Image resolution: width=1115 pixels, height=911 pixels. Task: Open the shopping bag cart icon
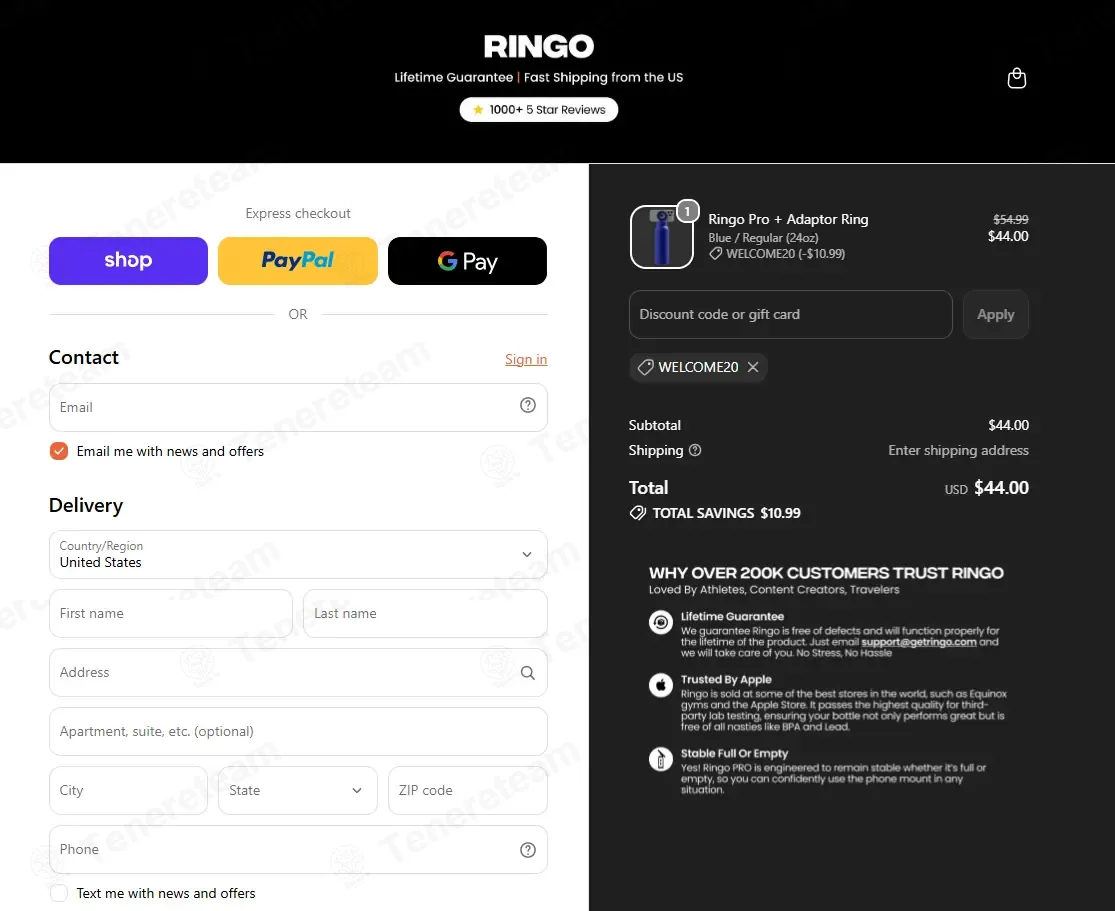point(1017,78)
